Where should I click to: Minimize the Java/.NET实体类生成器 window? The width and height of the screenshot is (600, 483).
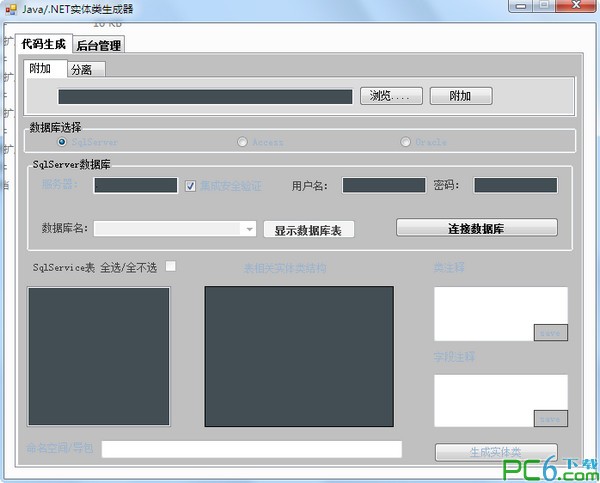tap(520, 6)
